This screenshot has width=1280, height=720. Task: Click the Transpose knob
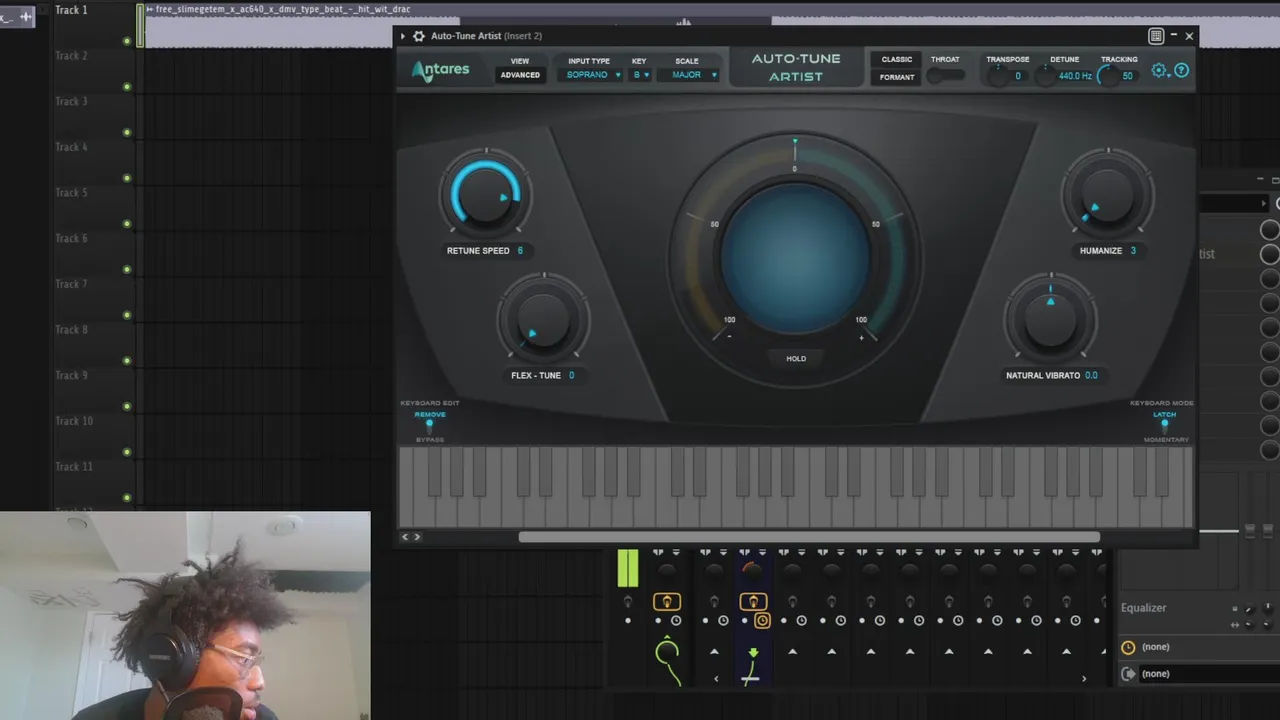pyautogui.click(x=998, y=76)
